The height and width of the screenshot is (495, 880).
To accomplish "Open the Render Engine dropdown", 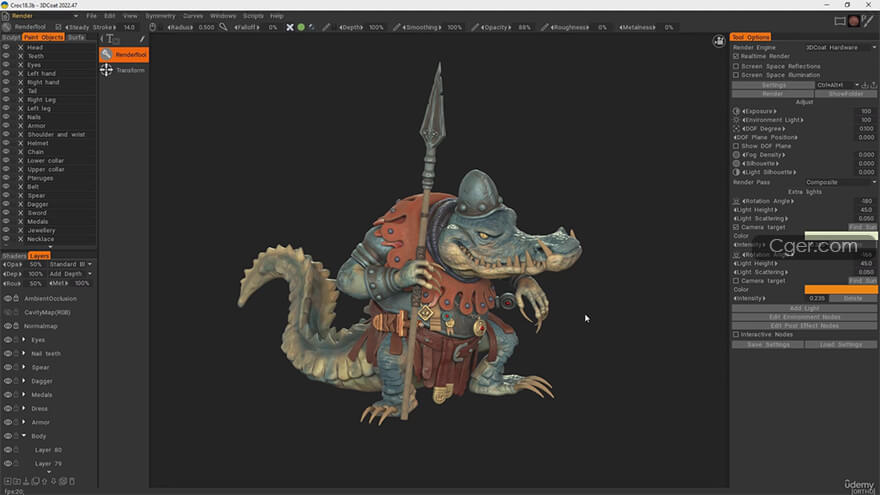I will click(840, 48).
